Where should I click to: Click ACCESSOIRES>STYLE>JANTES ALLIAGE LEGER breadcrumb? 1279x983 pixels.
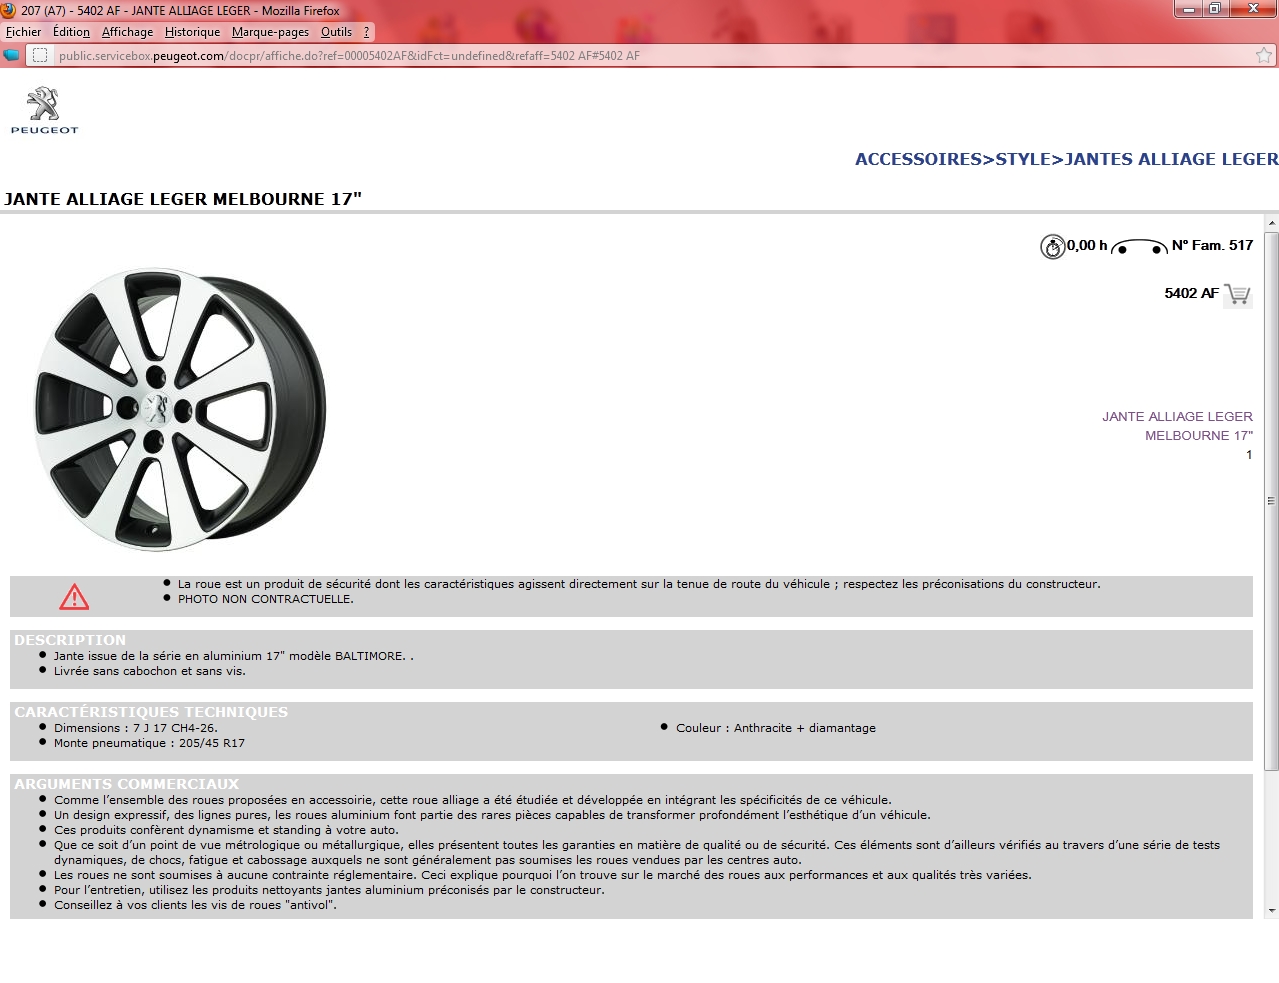point(1066,159)
